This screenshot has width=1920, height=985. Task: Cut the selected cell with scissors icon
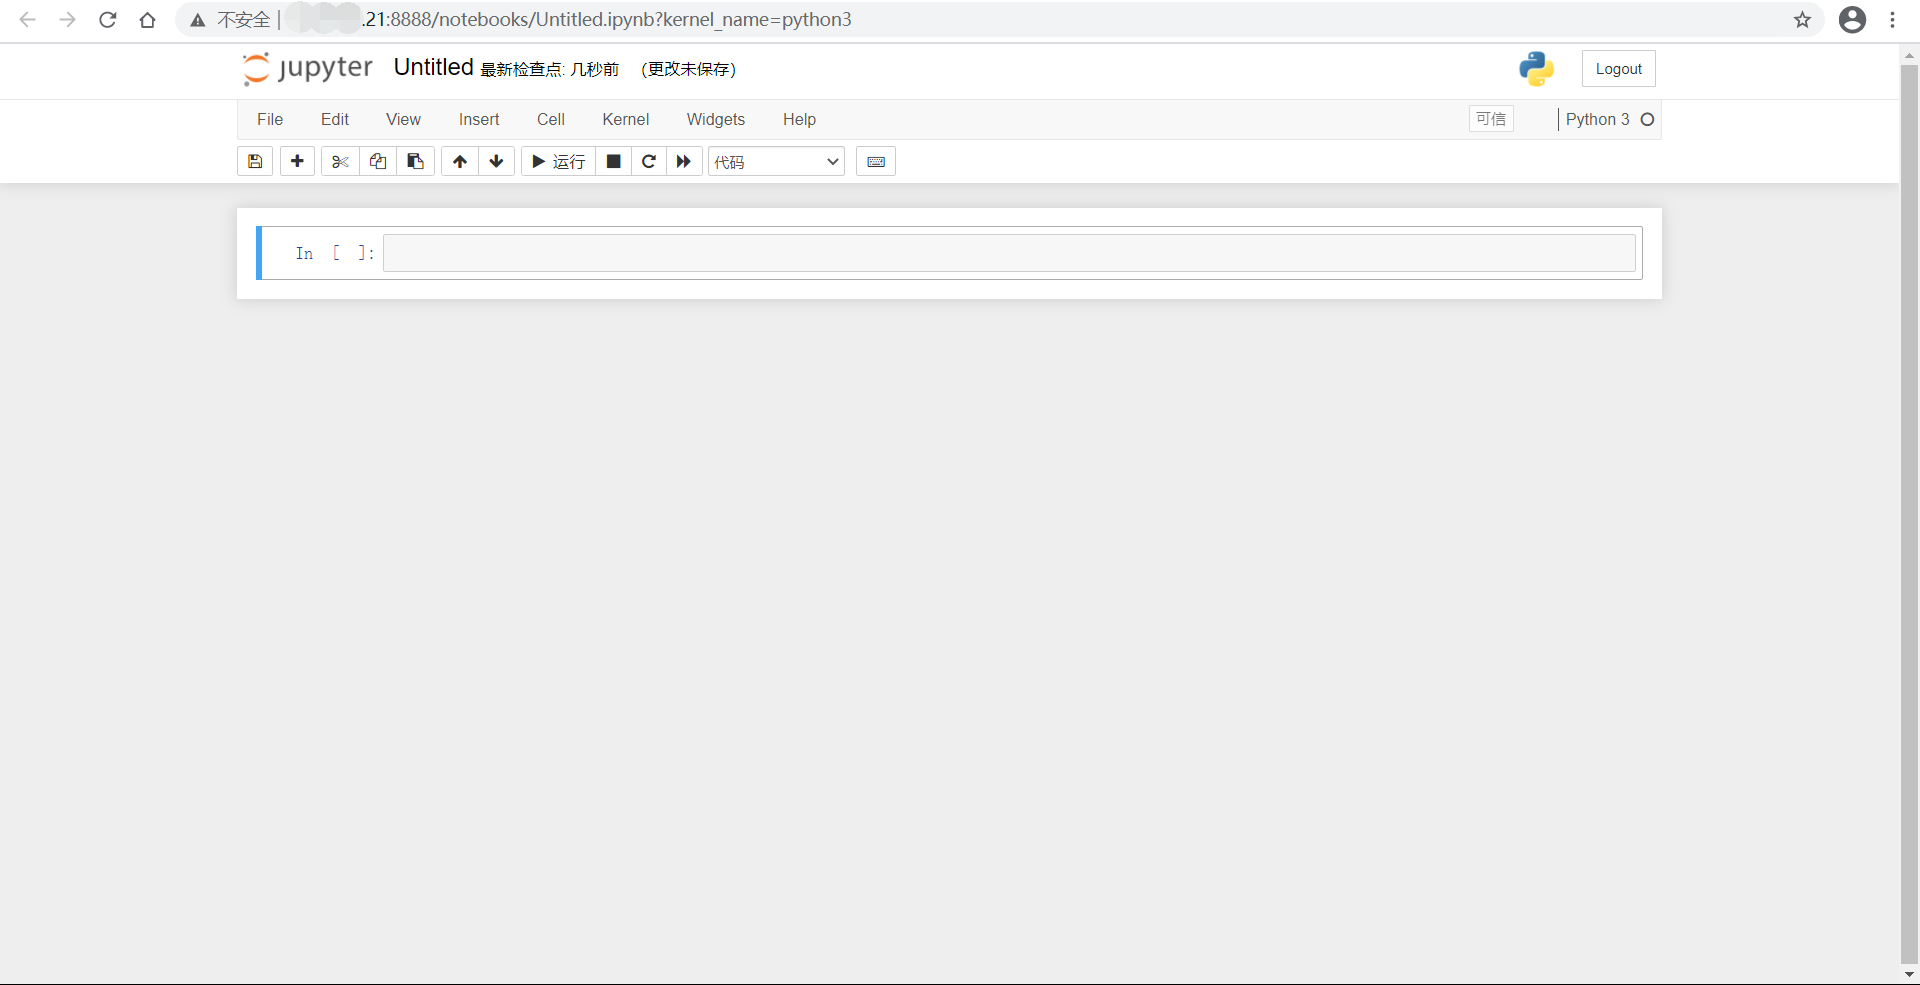339,161
